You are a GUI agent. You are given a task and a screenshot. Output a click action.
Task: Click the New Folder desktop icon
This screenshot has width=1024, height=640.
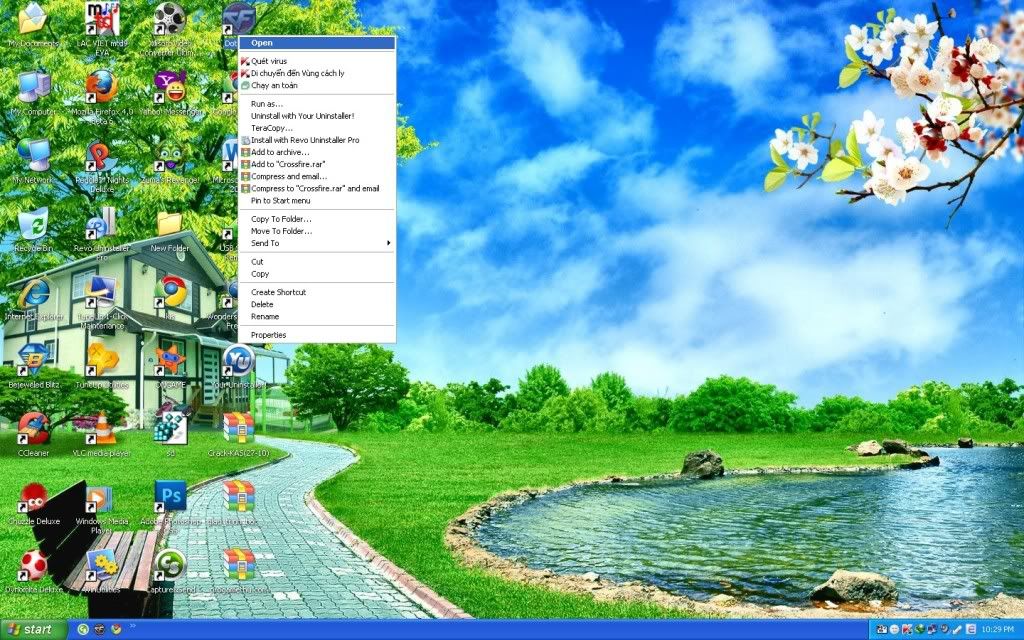(x=170, y=224)
